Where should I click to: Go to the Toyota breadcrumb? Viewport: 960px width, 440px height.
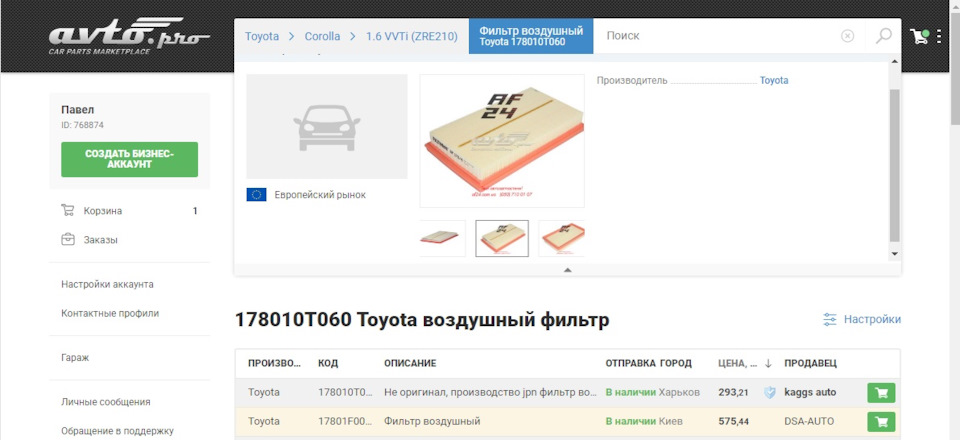[x=262, y=36]
